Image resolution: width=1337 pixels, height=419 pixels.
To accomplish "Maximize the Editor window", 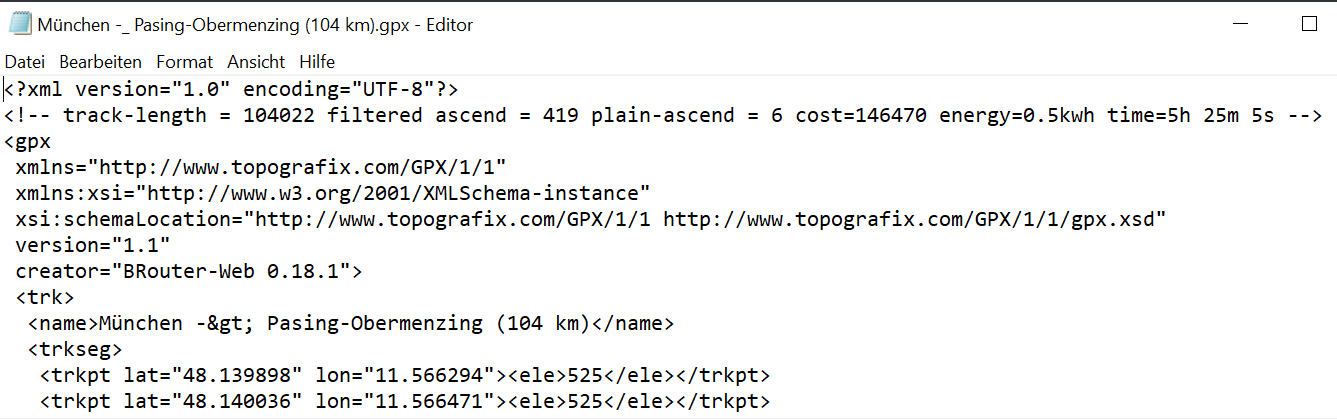I will pos(1309,24).
